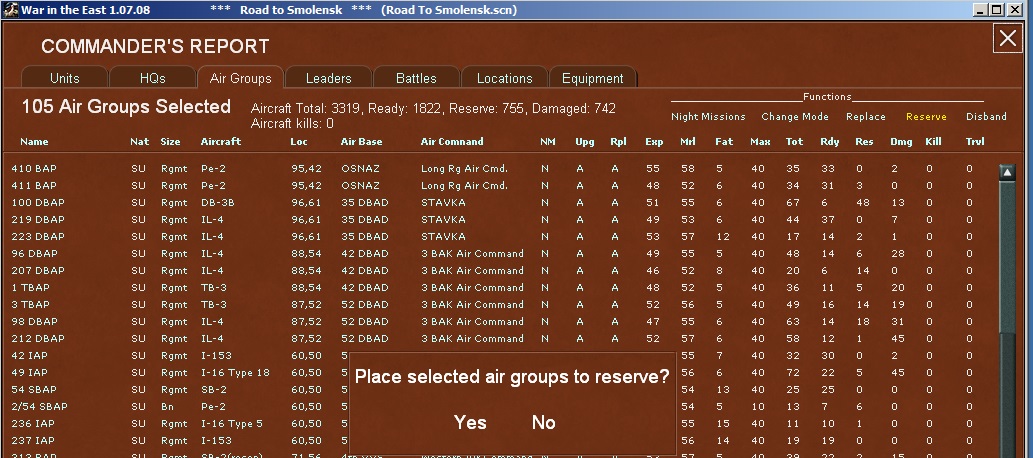The image size is (1033, 458).
Task: Show the Locations tab
Action: click(x=505, y=78)
